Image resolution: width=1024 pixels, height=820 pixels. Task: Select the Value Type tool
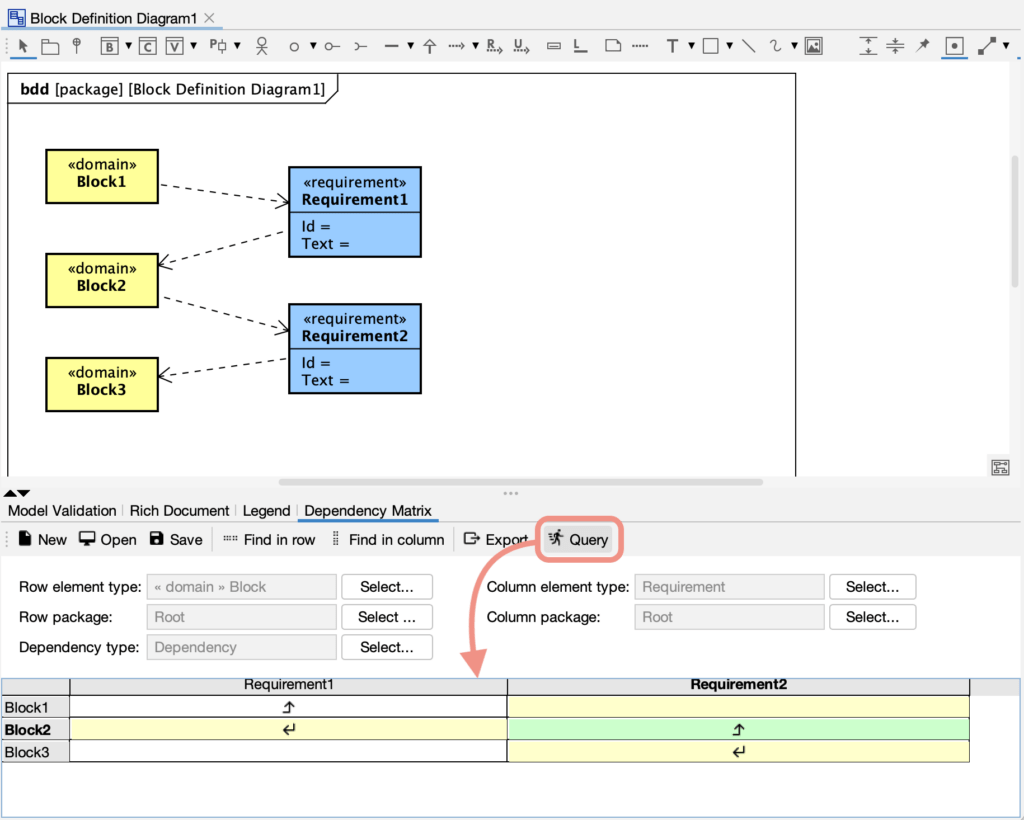coord(175,46)
